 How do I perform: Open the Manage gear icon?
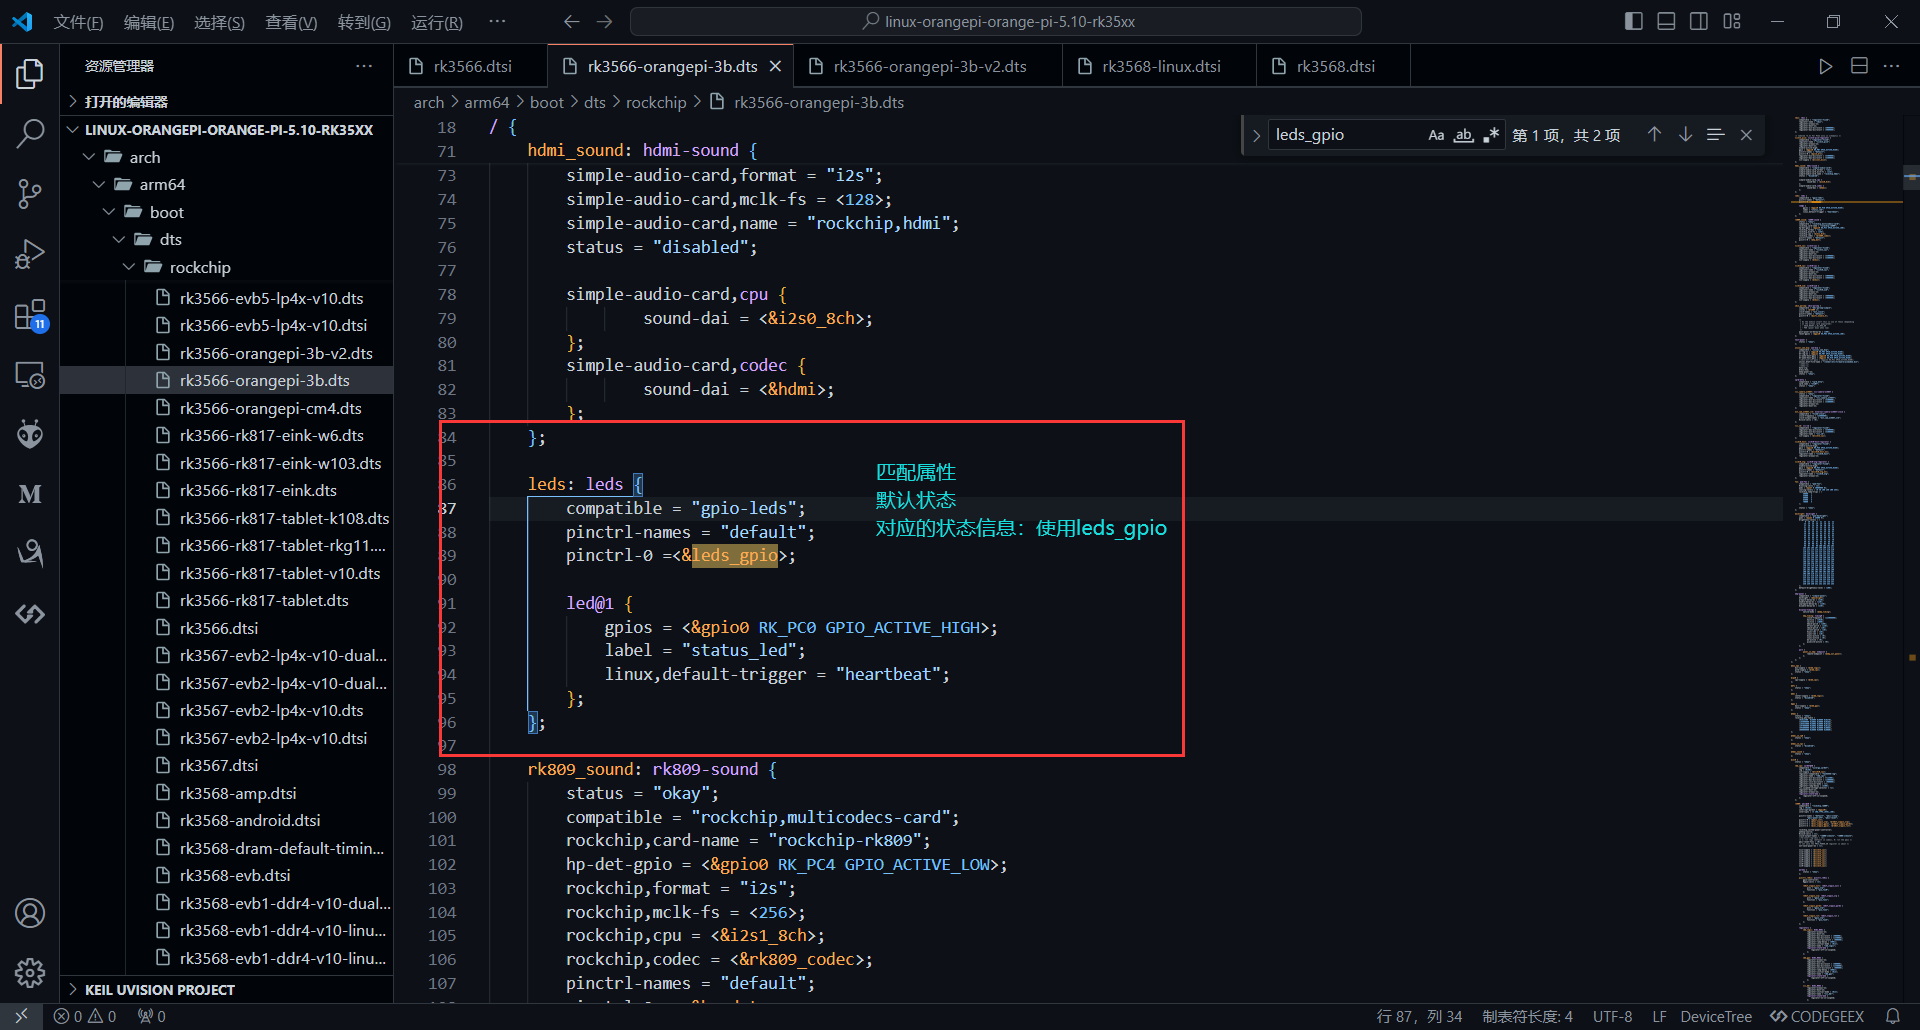[30, 972]
